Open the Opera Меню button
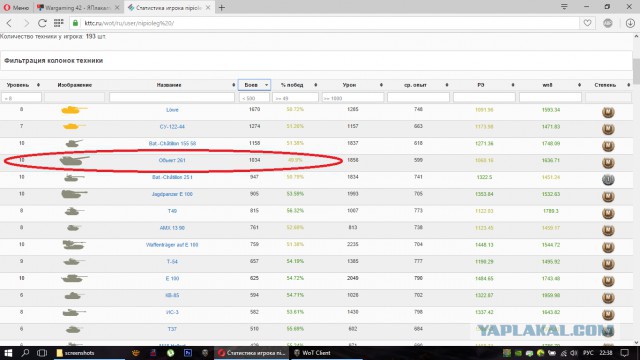This screenshot has width=640, height=360. point(16,7)
